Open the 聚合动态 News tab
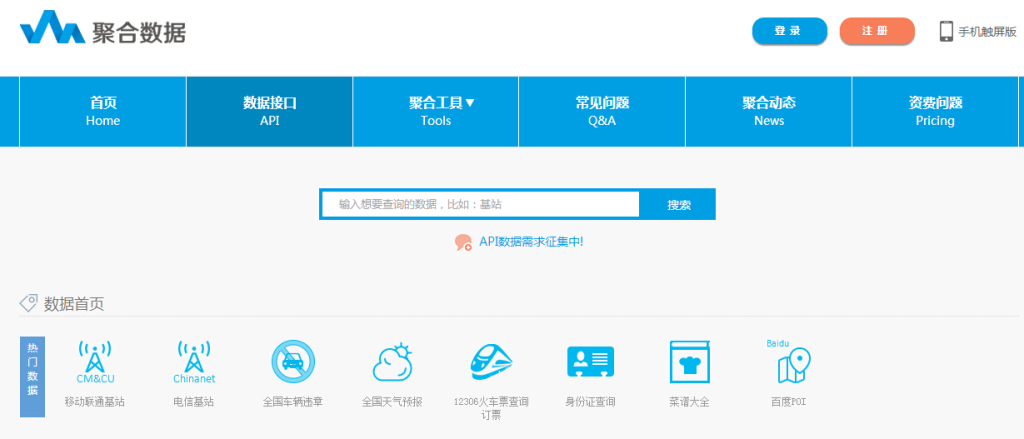 pyautogui.click(x=769, y=111)
